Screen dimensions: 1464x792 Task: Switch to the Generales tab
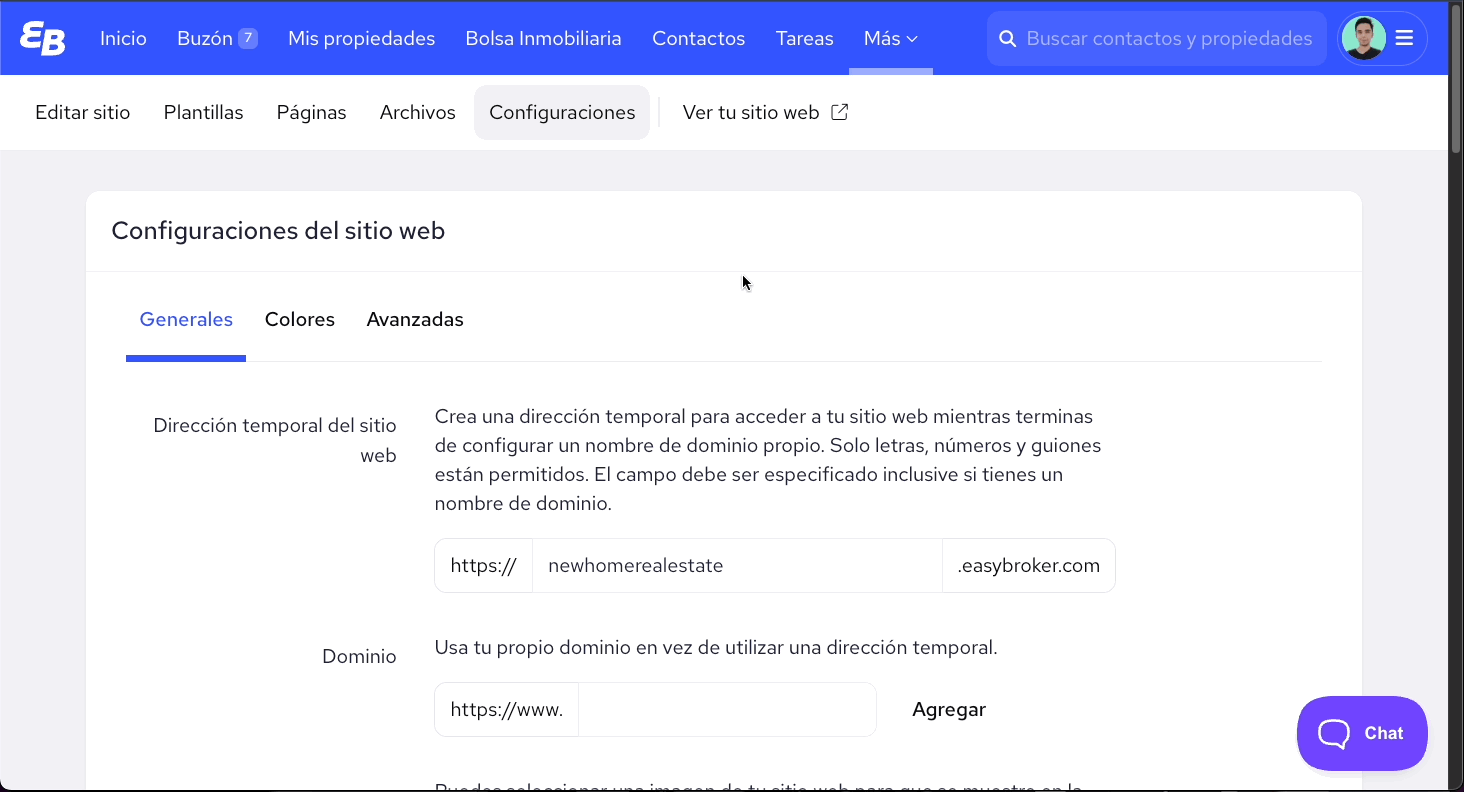pos(186,320)
